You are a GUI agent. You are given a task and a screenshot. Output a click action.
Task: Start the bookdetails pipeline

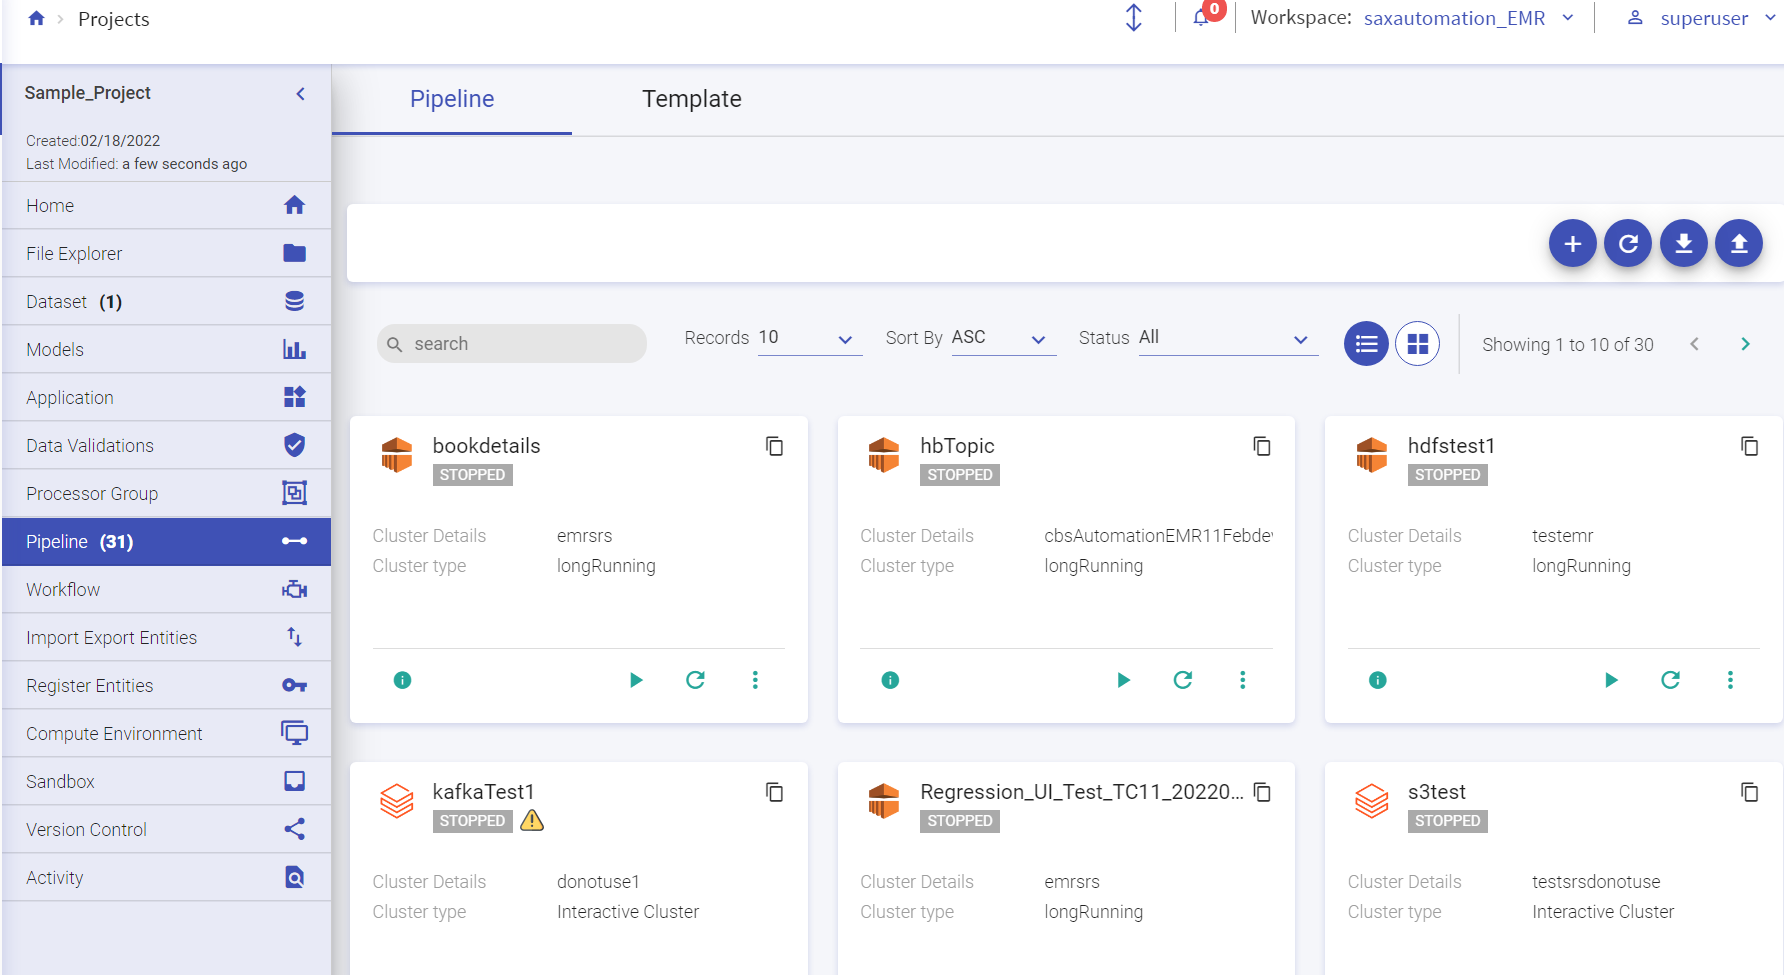pyautogui.click(x=636, y=680)
